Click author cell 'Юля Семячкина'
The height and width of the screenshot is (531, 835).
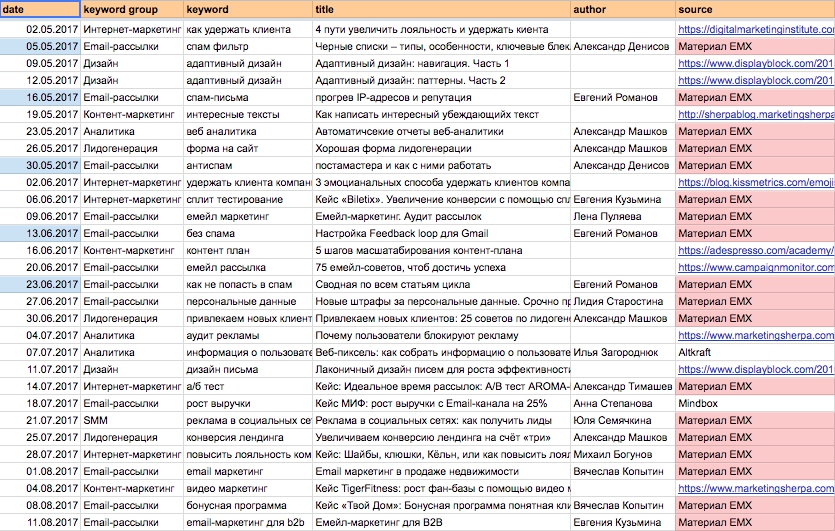(623, 421)
